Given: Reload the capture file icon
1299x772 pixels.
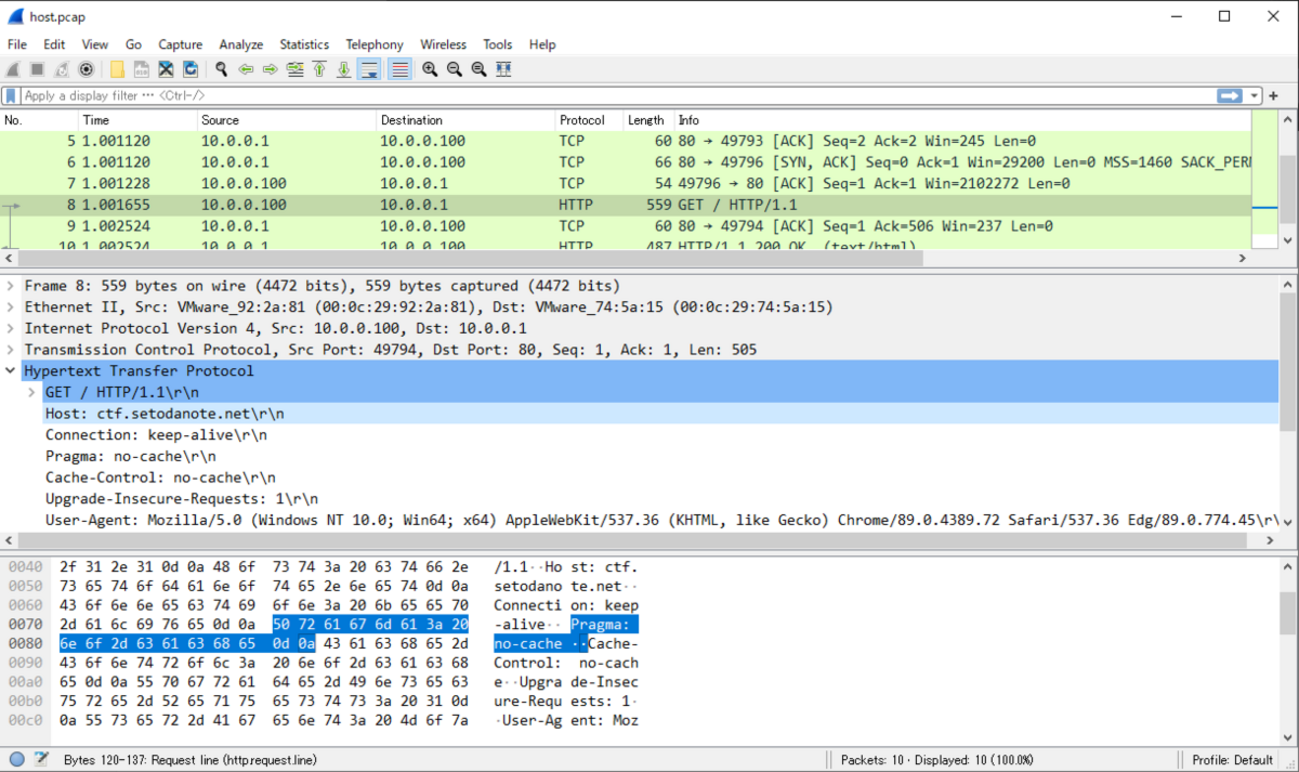Looking at the screenshot, I should 190,69.
